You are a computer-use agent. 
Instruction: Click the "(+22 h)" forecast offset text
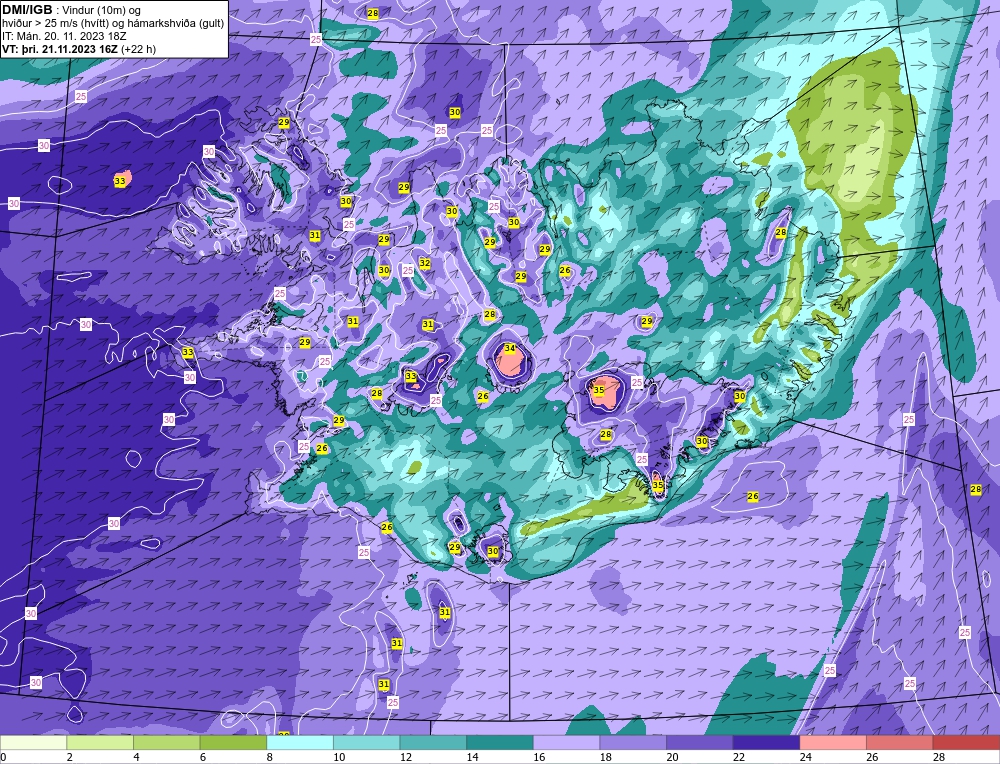pyautogui.click(x=138, y=48)
